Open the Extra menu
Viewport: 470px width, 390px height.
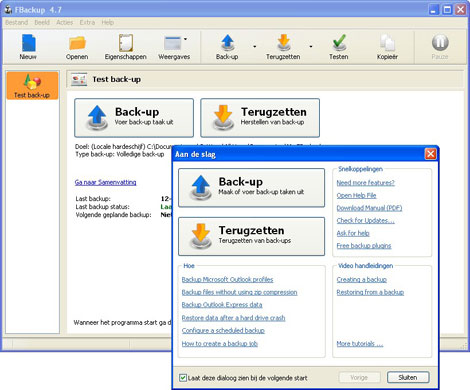tap(87, 23)
